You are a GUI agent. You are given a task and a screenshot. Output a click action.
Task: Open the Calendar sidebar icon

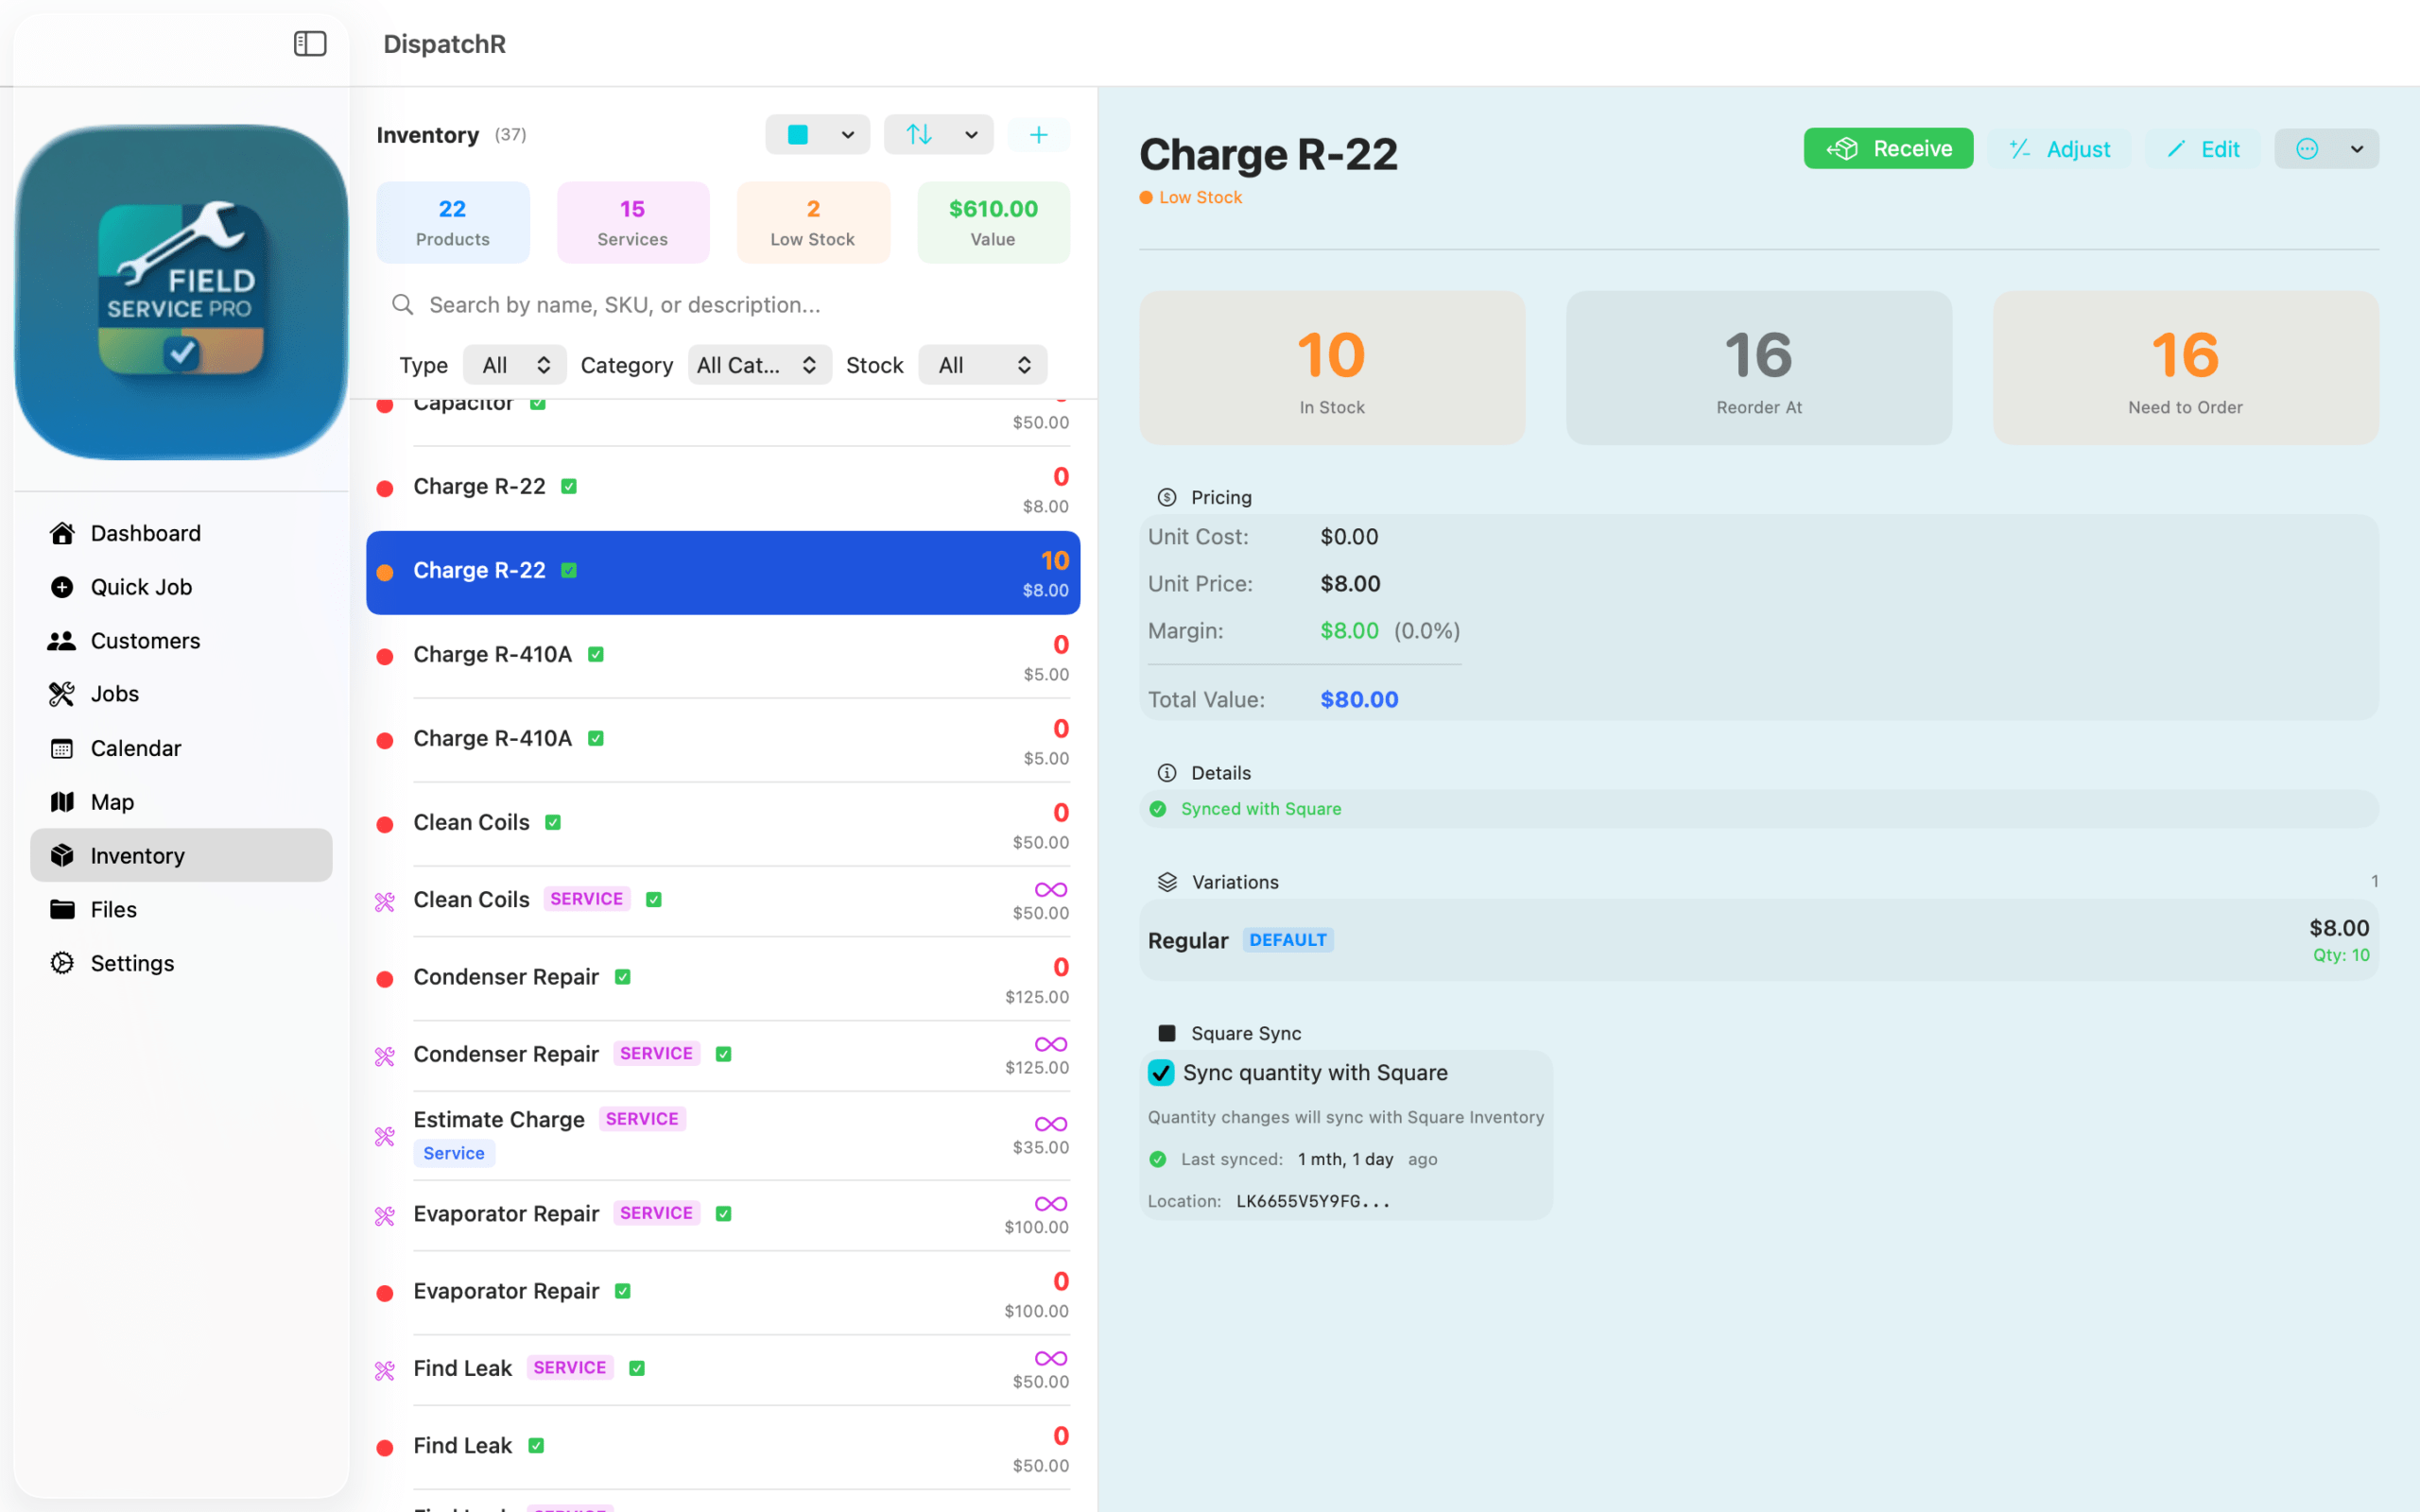pyautogui.click(x=62, y=748)
